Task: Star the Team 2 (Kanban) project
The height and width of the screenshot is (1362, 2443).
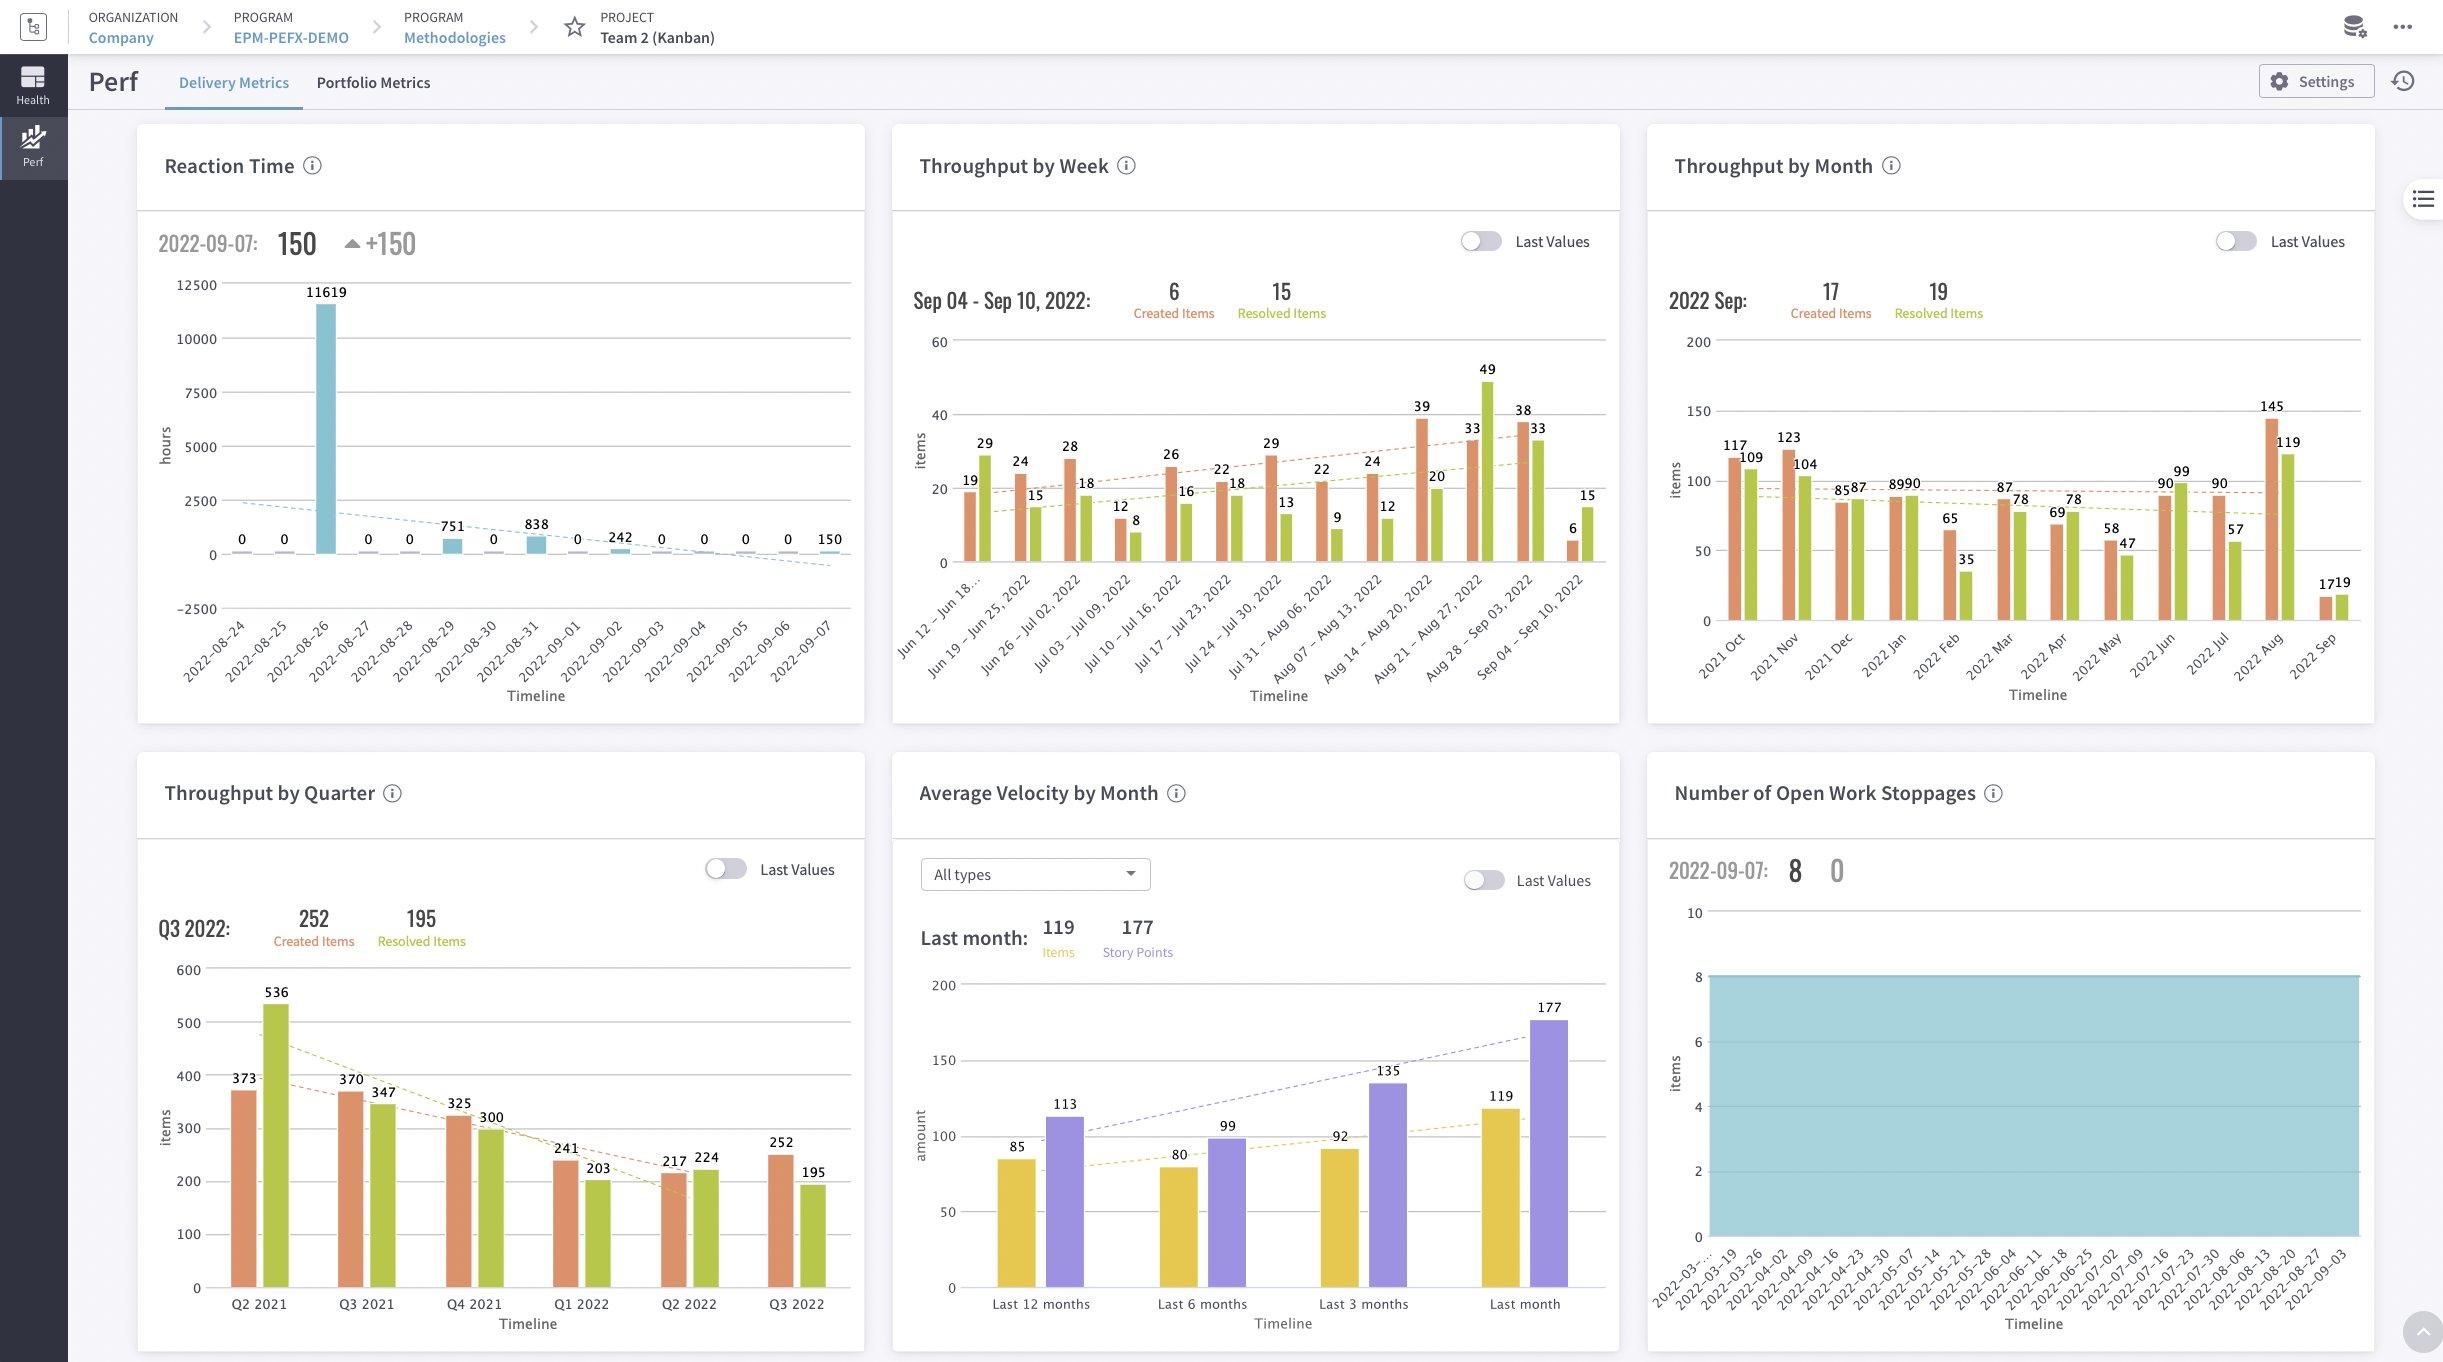Action: click(x=575, y=27)
